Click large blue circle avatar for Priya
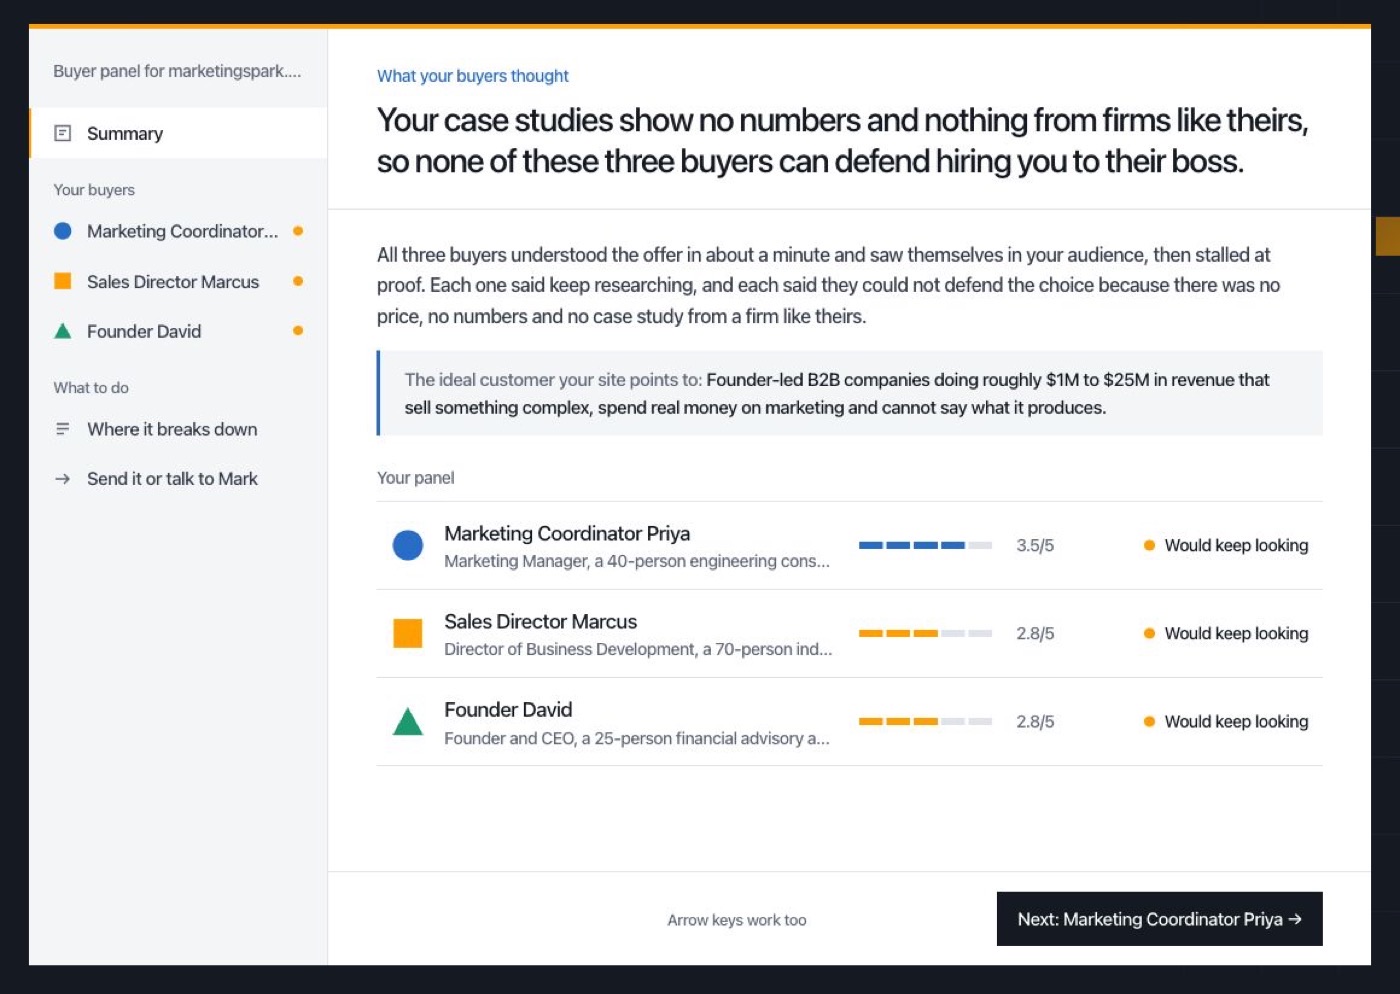1400x994 pixels. 408,545
